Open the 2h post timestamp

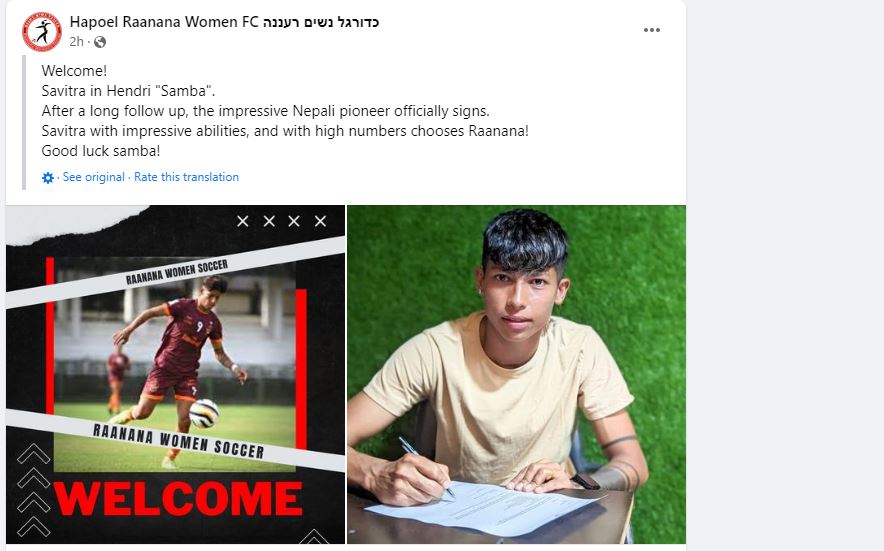(x=76, y=42)
